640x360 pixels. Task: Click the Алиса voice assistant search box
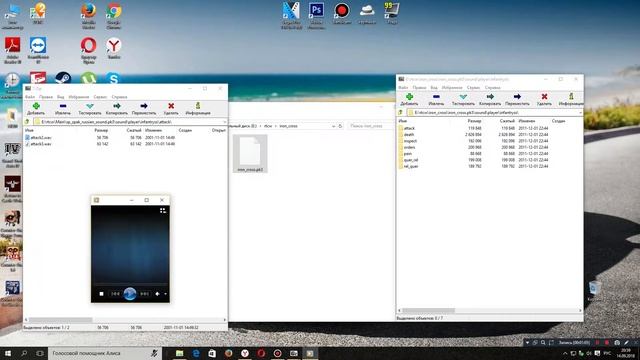tap(105, 353)
